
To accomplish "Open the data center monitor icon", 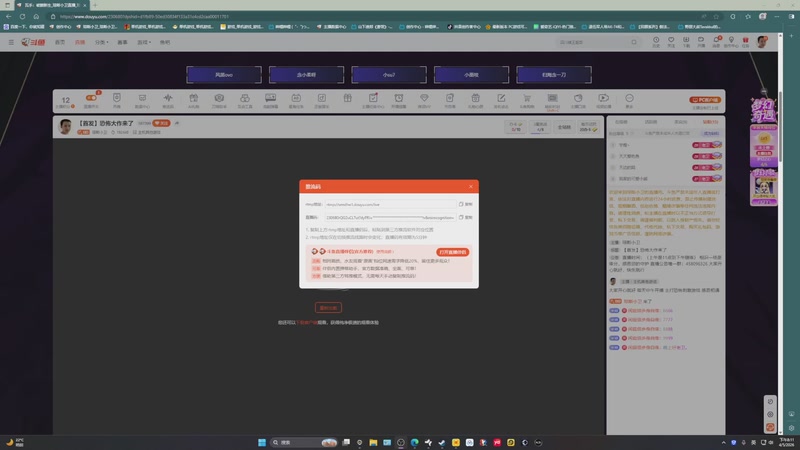I will pyautogui.click(x=142, y=98).
